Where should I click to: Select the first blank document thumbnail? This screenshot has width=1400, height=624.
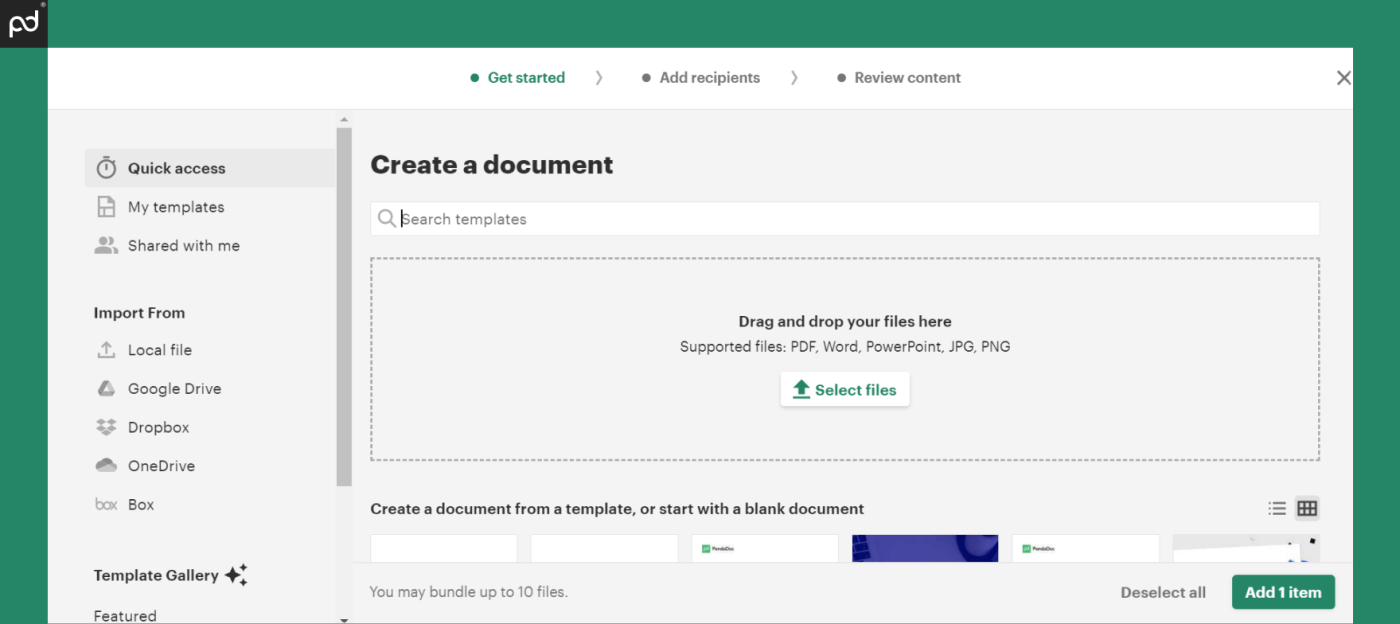(x=443, y=548)
